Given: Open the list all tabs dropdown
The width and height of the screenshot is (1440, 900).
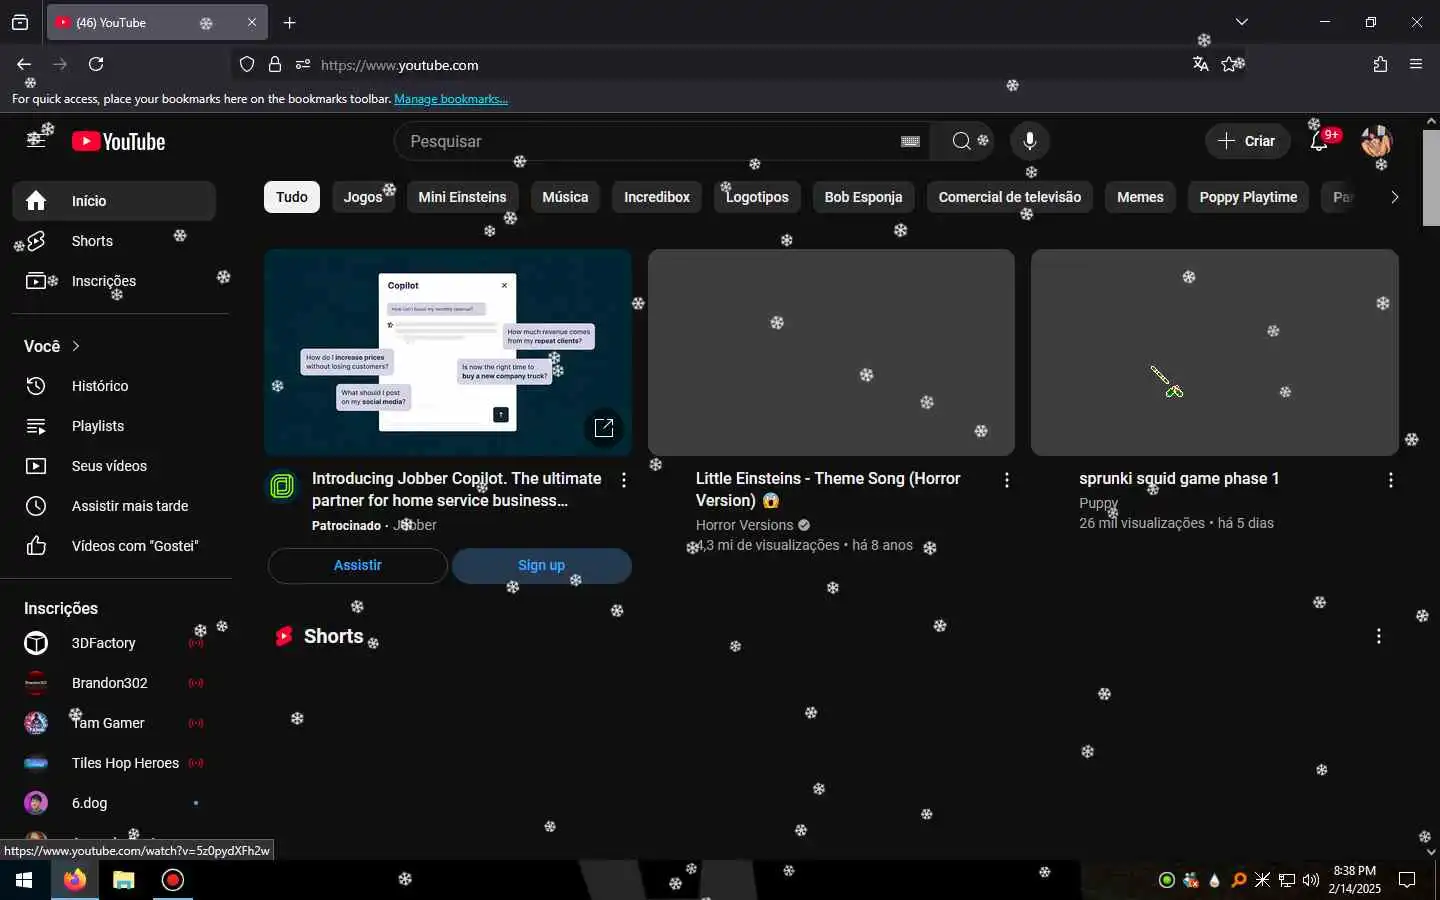Looking at the screenshot, I should pos(1241,22).
